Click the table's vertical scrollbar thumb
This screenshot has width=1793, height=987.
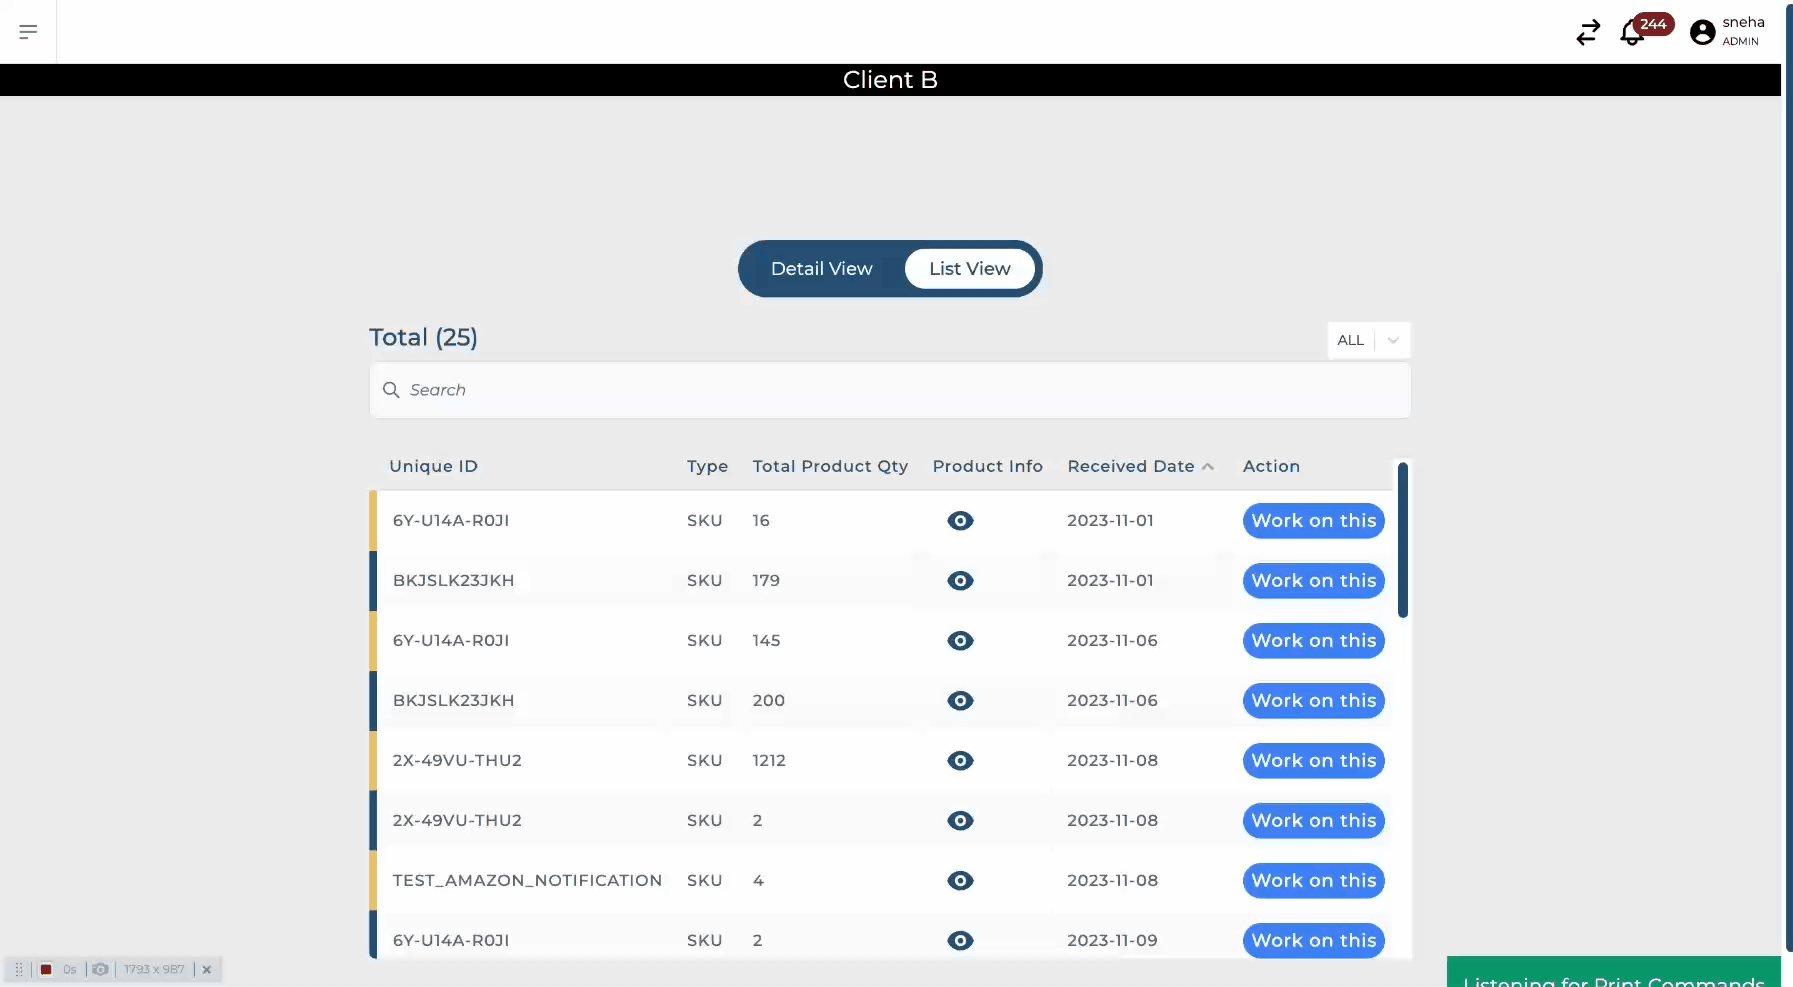point(1402,540)
